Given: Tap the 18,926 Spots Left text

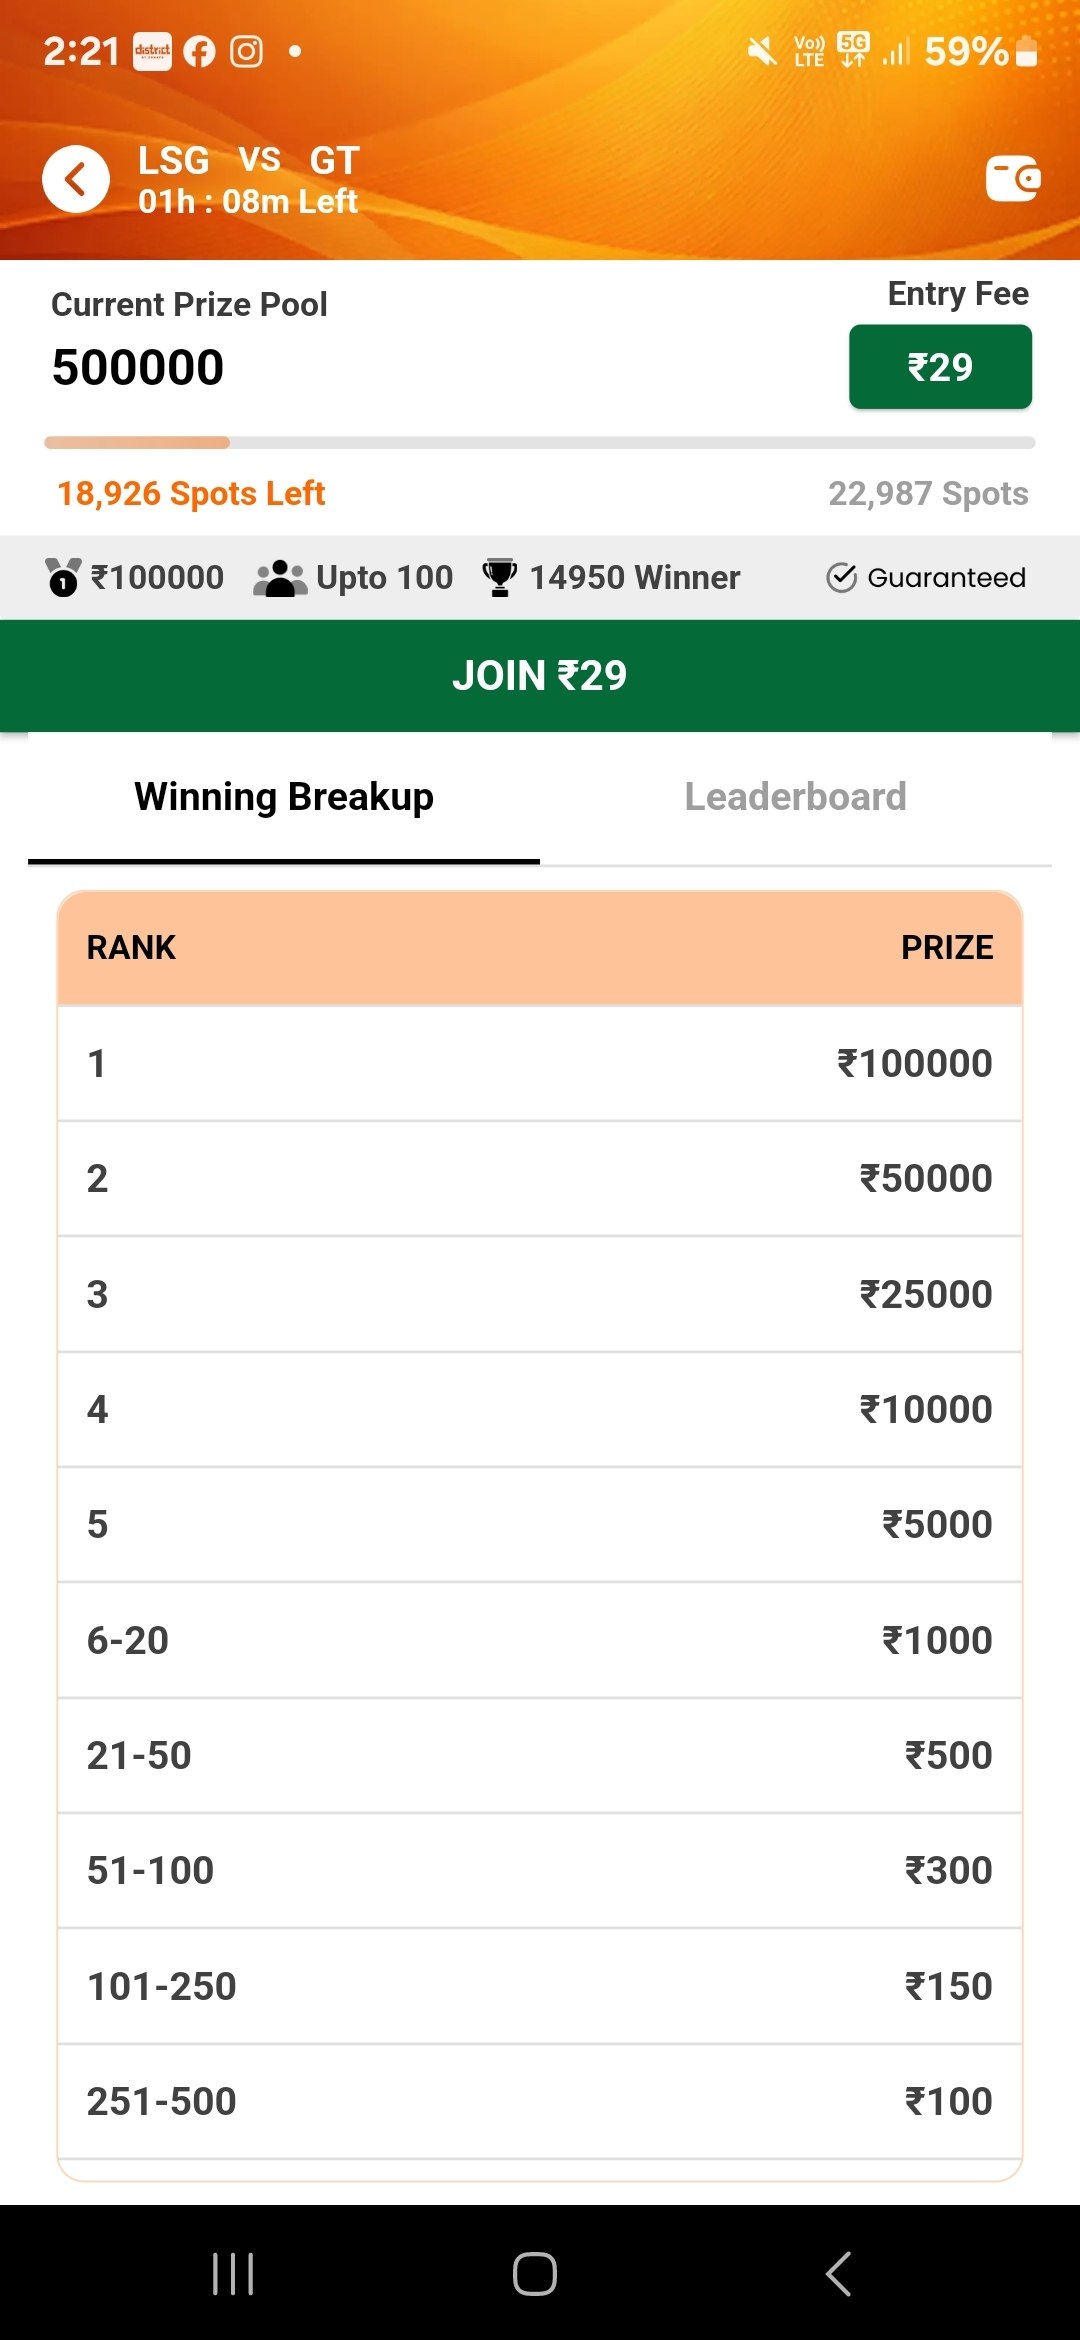Looking at the screenshot, I should pos(191,493).
